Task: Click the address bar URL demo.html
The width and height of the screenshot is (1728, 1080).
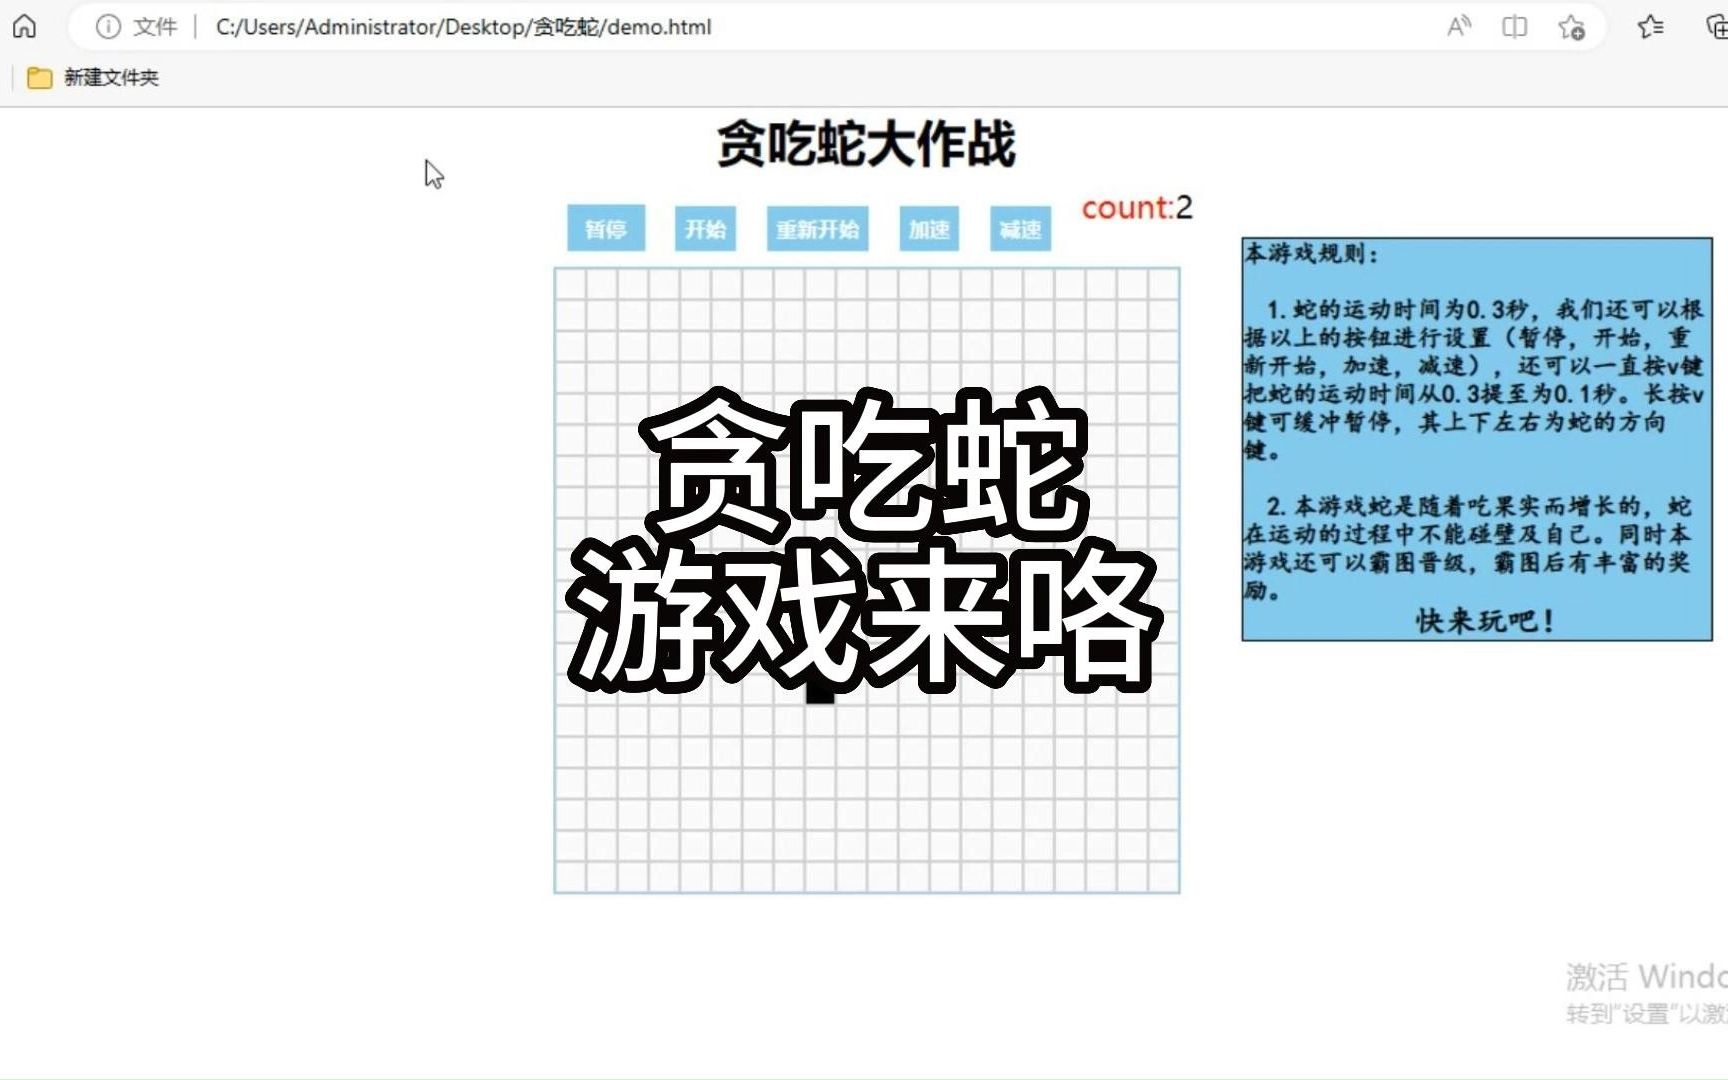Action: point(464,27)
